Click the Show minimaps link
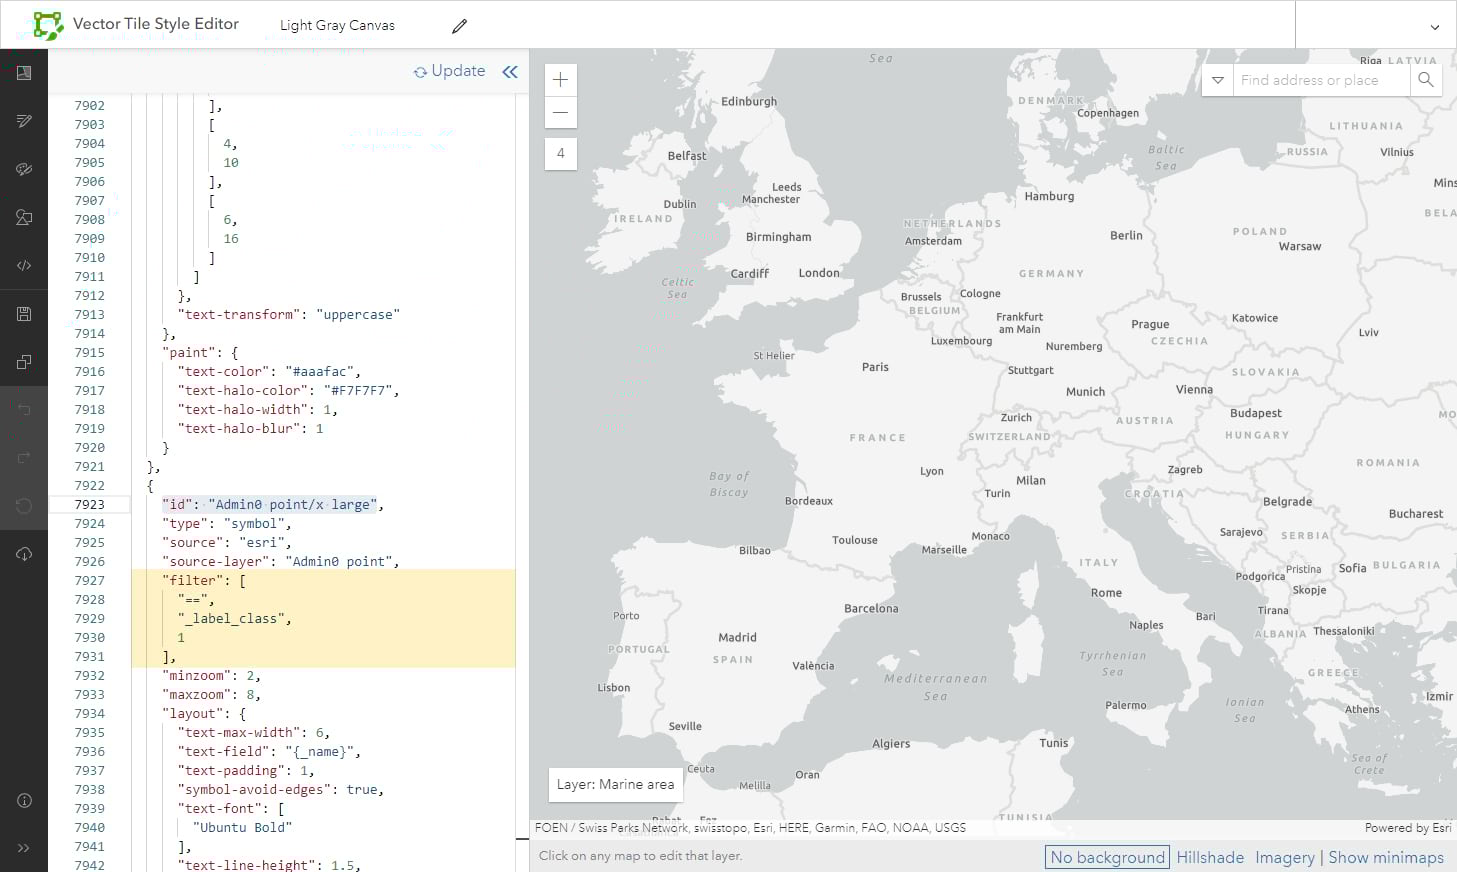 [x=1385, y=857]
